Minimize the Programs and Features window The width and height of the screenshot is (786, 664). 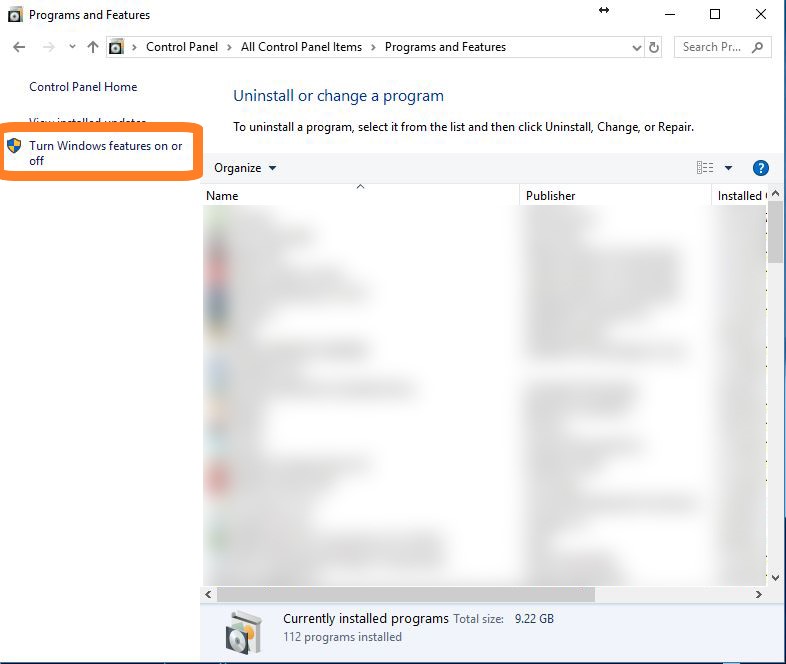(x=670, y=15)
